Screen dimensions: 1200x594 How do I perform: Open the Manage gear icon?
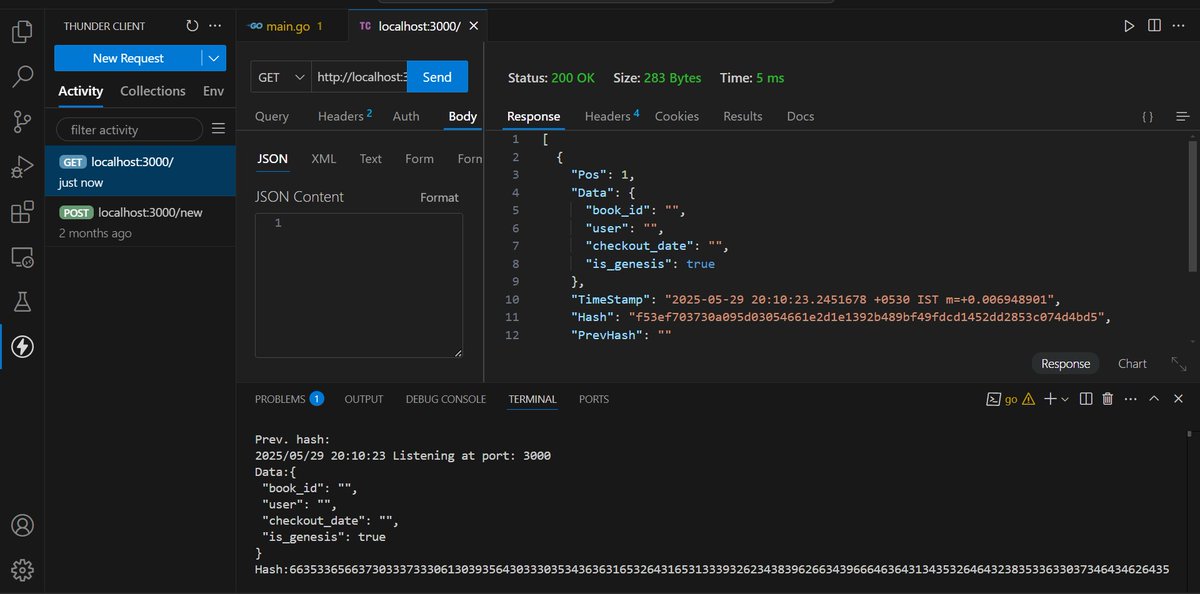pos(22,570)
